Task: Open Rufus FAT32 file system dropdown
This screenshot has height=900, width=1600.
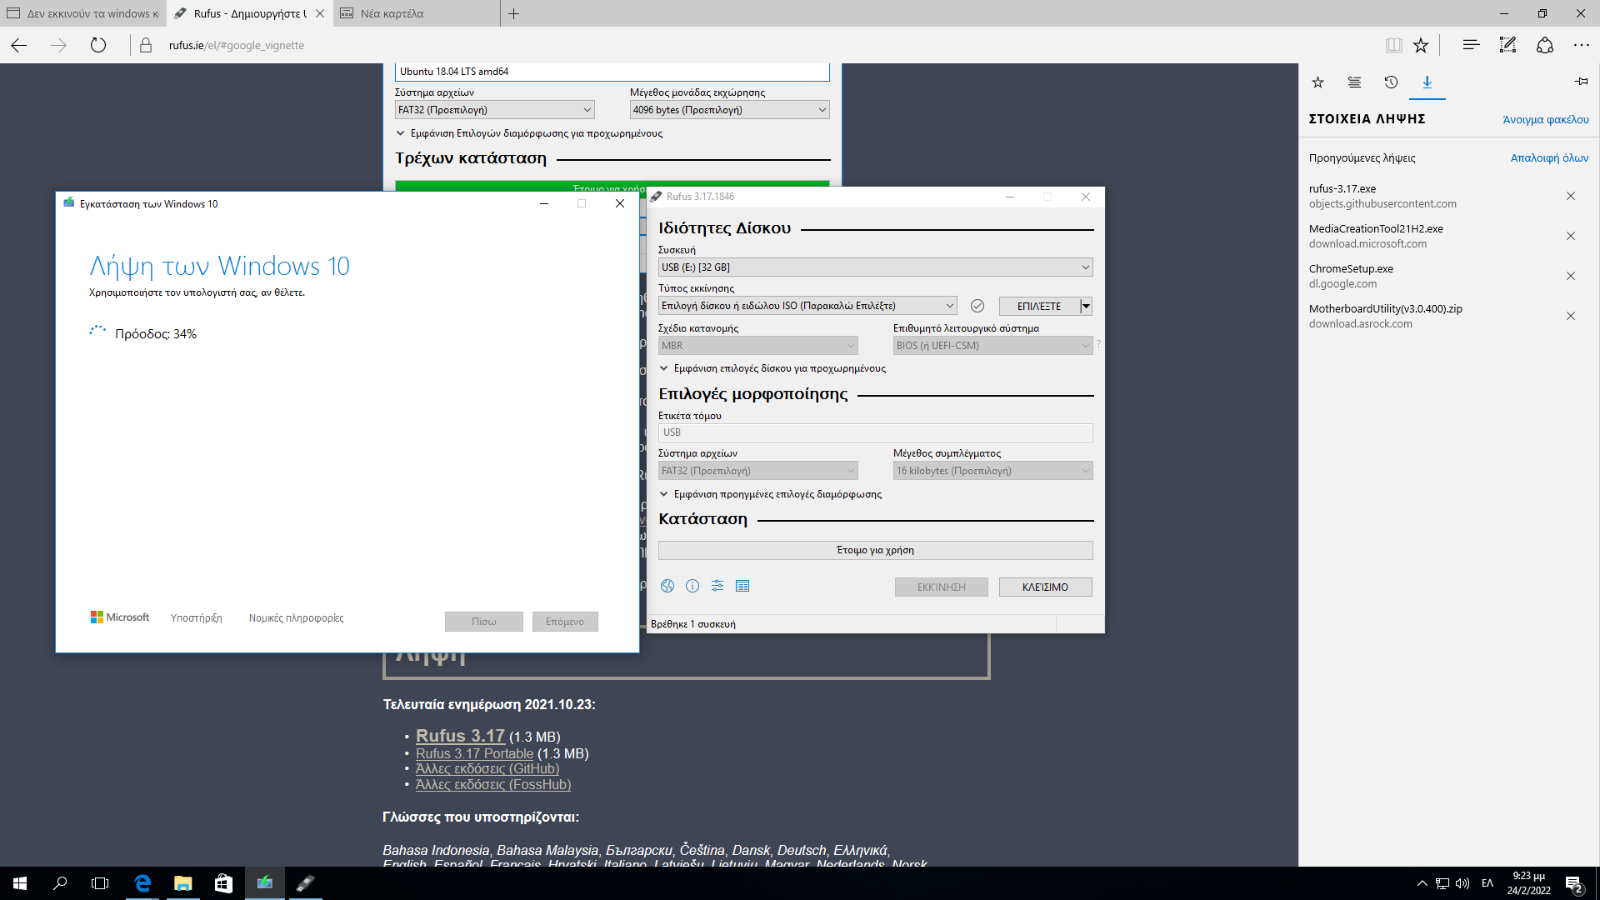Action: [x=758, y=470]
